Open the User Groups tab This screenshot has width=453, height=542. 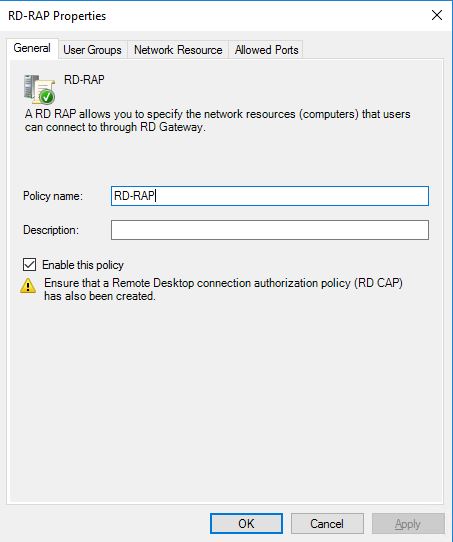click(x=93, y=50)
